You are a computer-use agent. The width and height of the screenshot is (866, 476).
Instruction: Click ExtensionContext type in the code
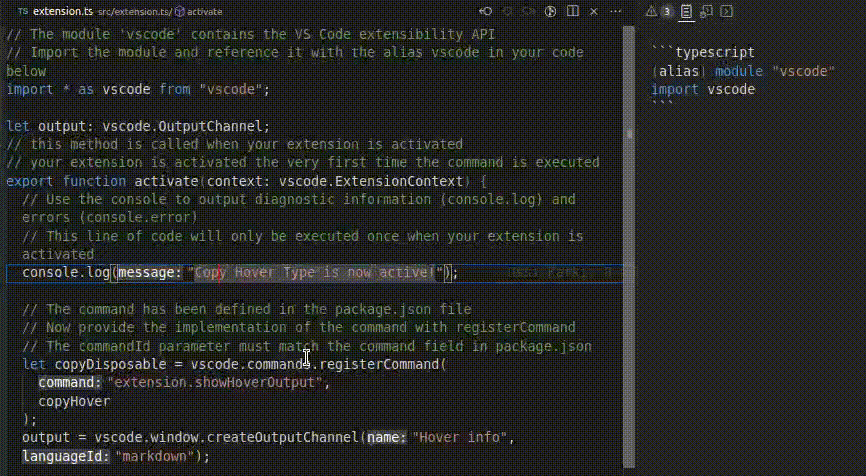[398, 181]
